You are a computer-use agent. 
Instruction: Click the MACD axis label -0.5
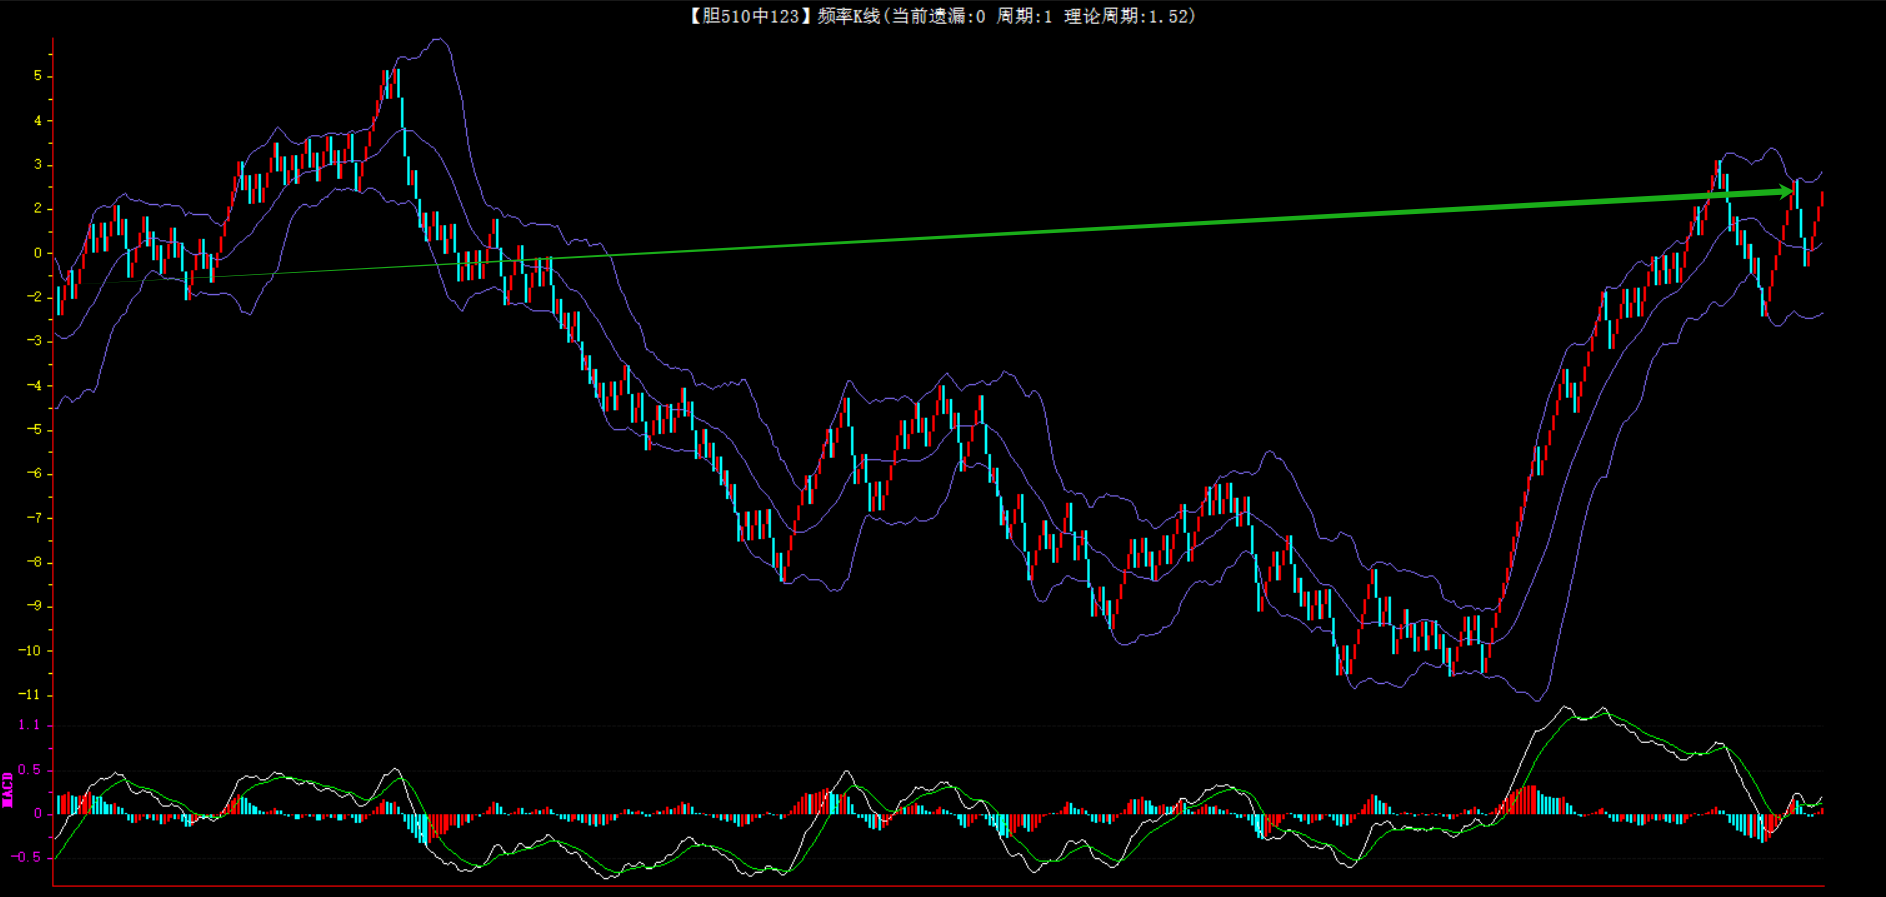point(28,857)
